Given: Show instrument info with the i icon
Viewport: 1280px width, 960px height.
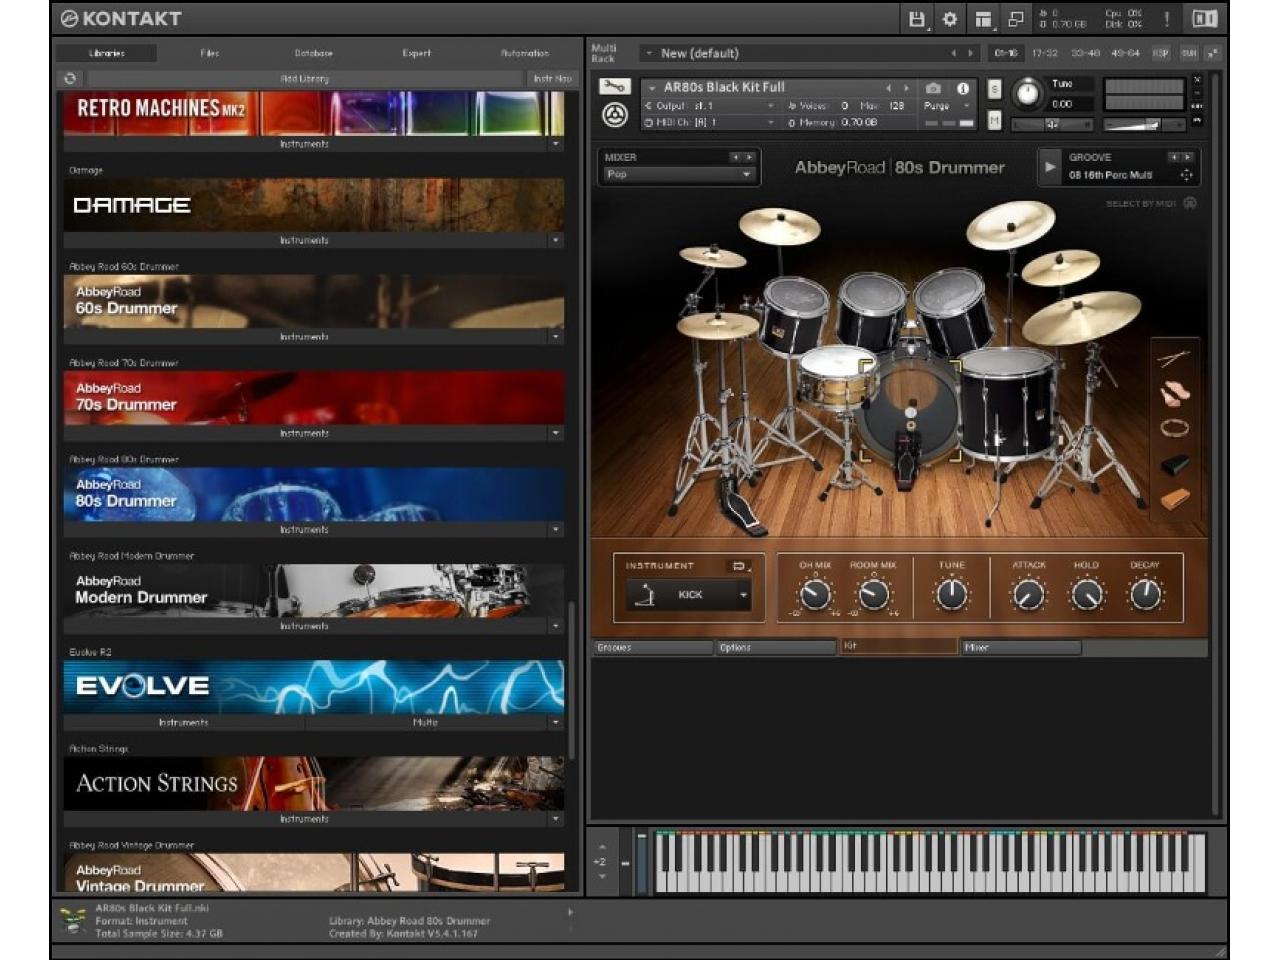Looking at the screenshot, I should tap(963, 88).
